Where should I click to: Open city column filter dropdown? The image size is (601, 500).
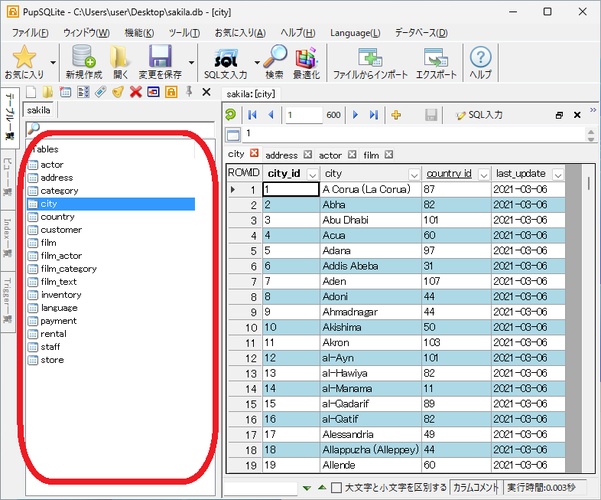pyautogui.click(x=414, y=175)
